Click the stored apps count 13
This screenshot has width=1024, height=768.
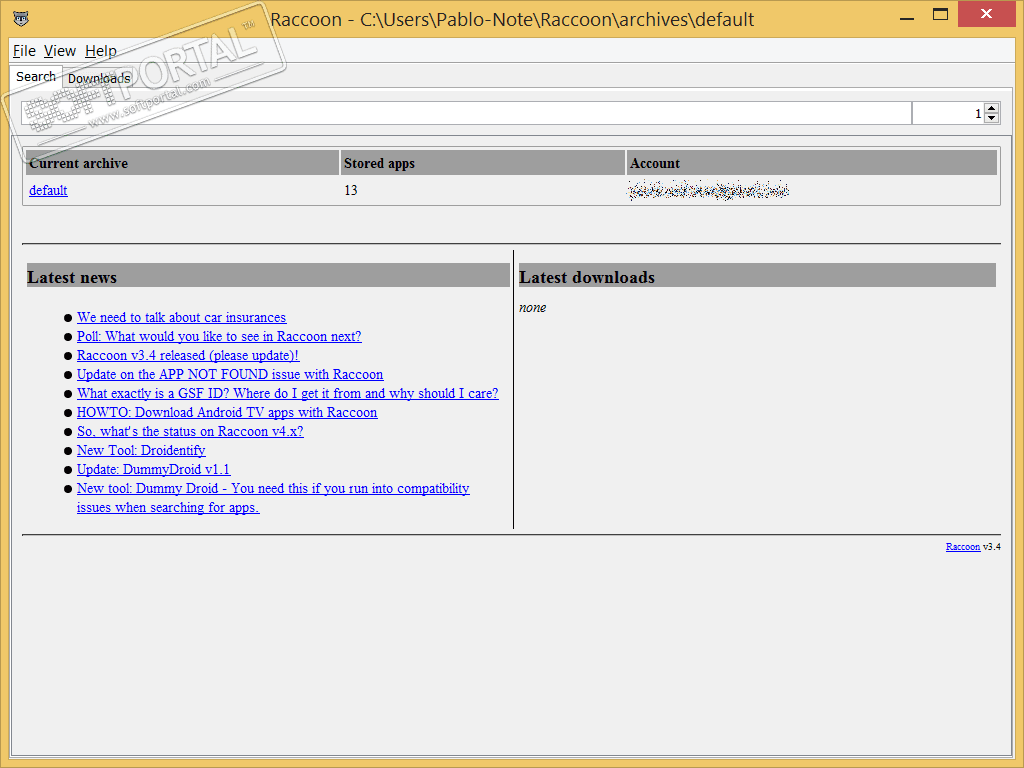(351, 190)
